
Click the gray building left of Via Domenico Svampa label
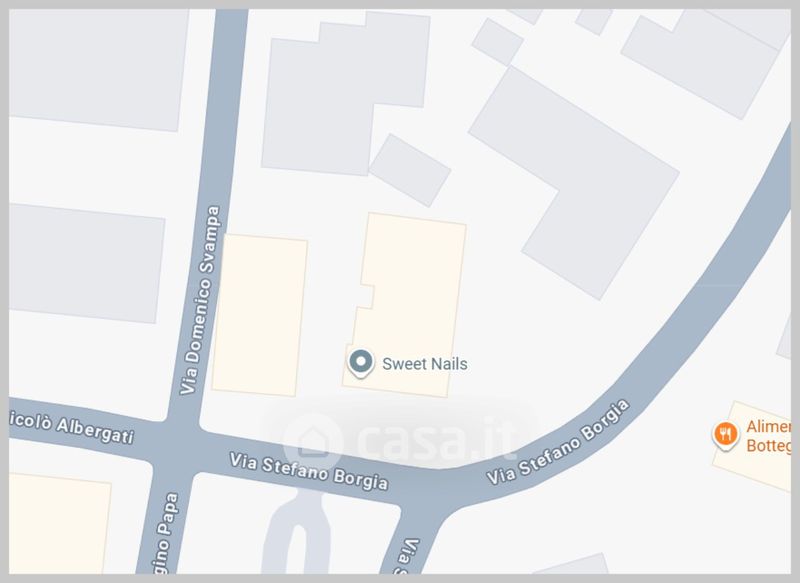(87, 263)
